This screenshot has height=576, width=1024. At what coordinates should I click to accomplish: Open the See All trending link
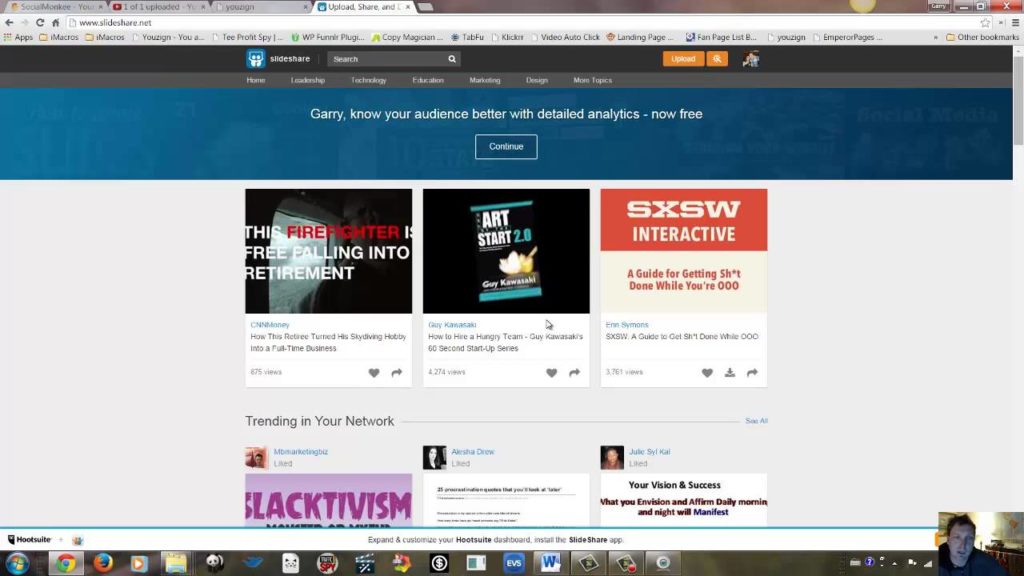[x=756, y=421]
